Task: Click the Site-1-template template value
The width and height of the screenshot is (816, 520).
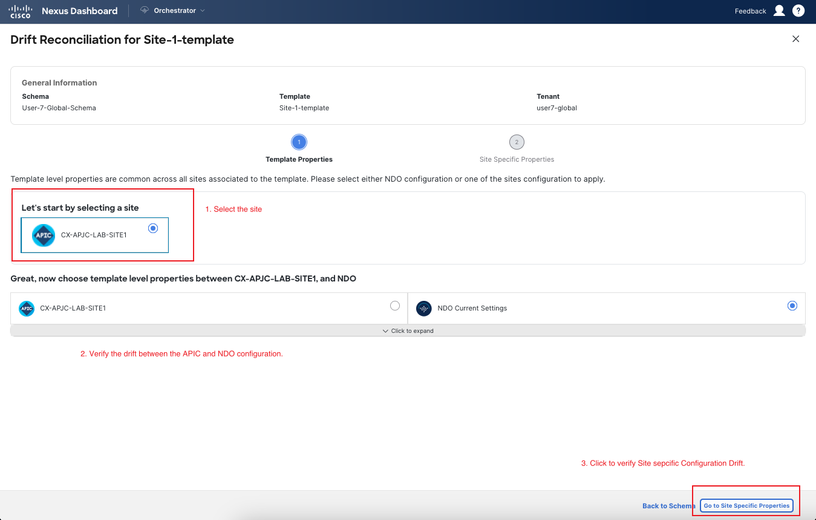Action: point(304,108)
